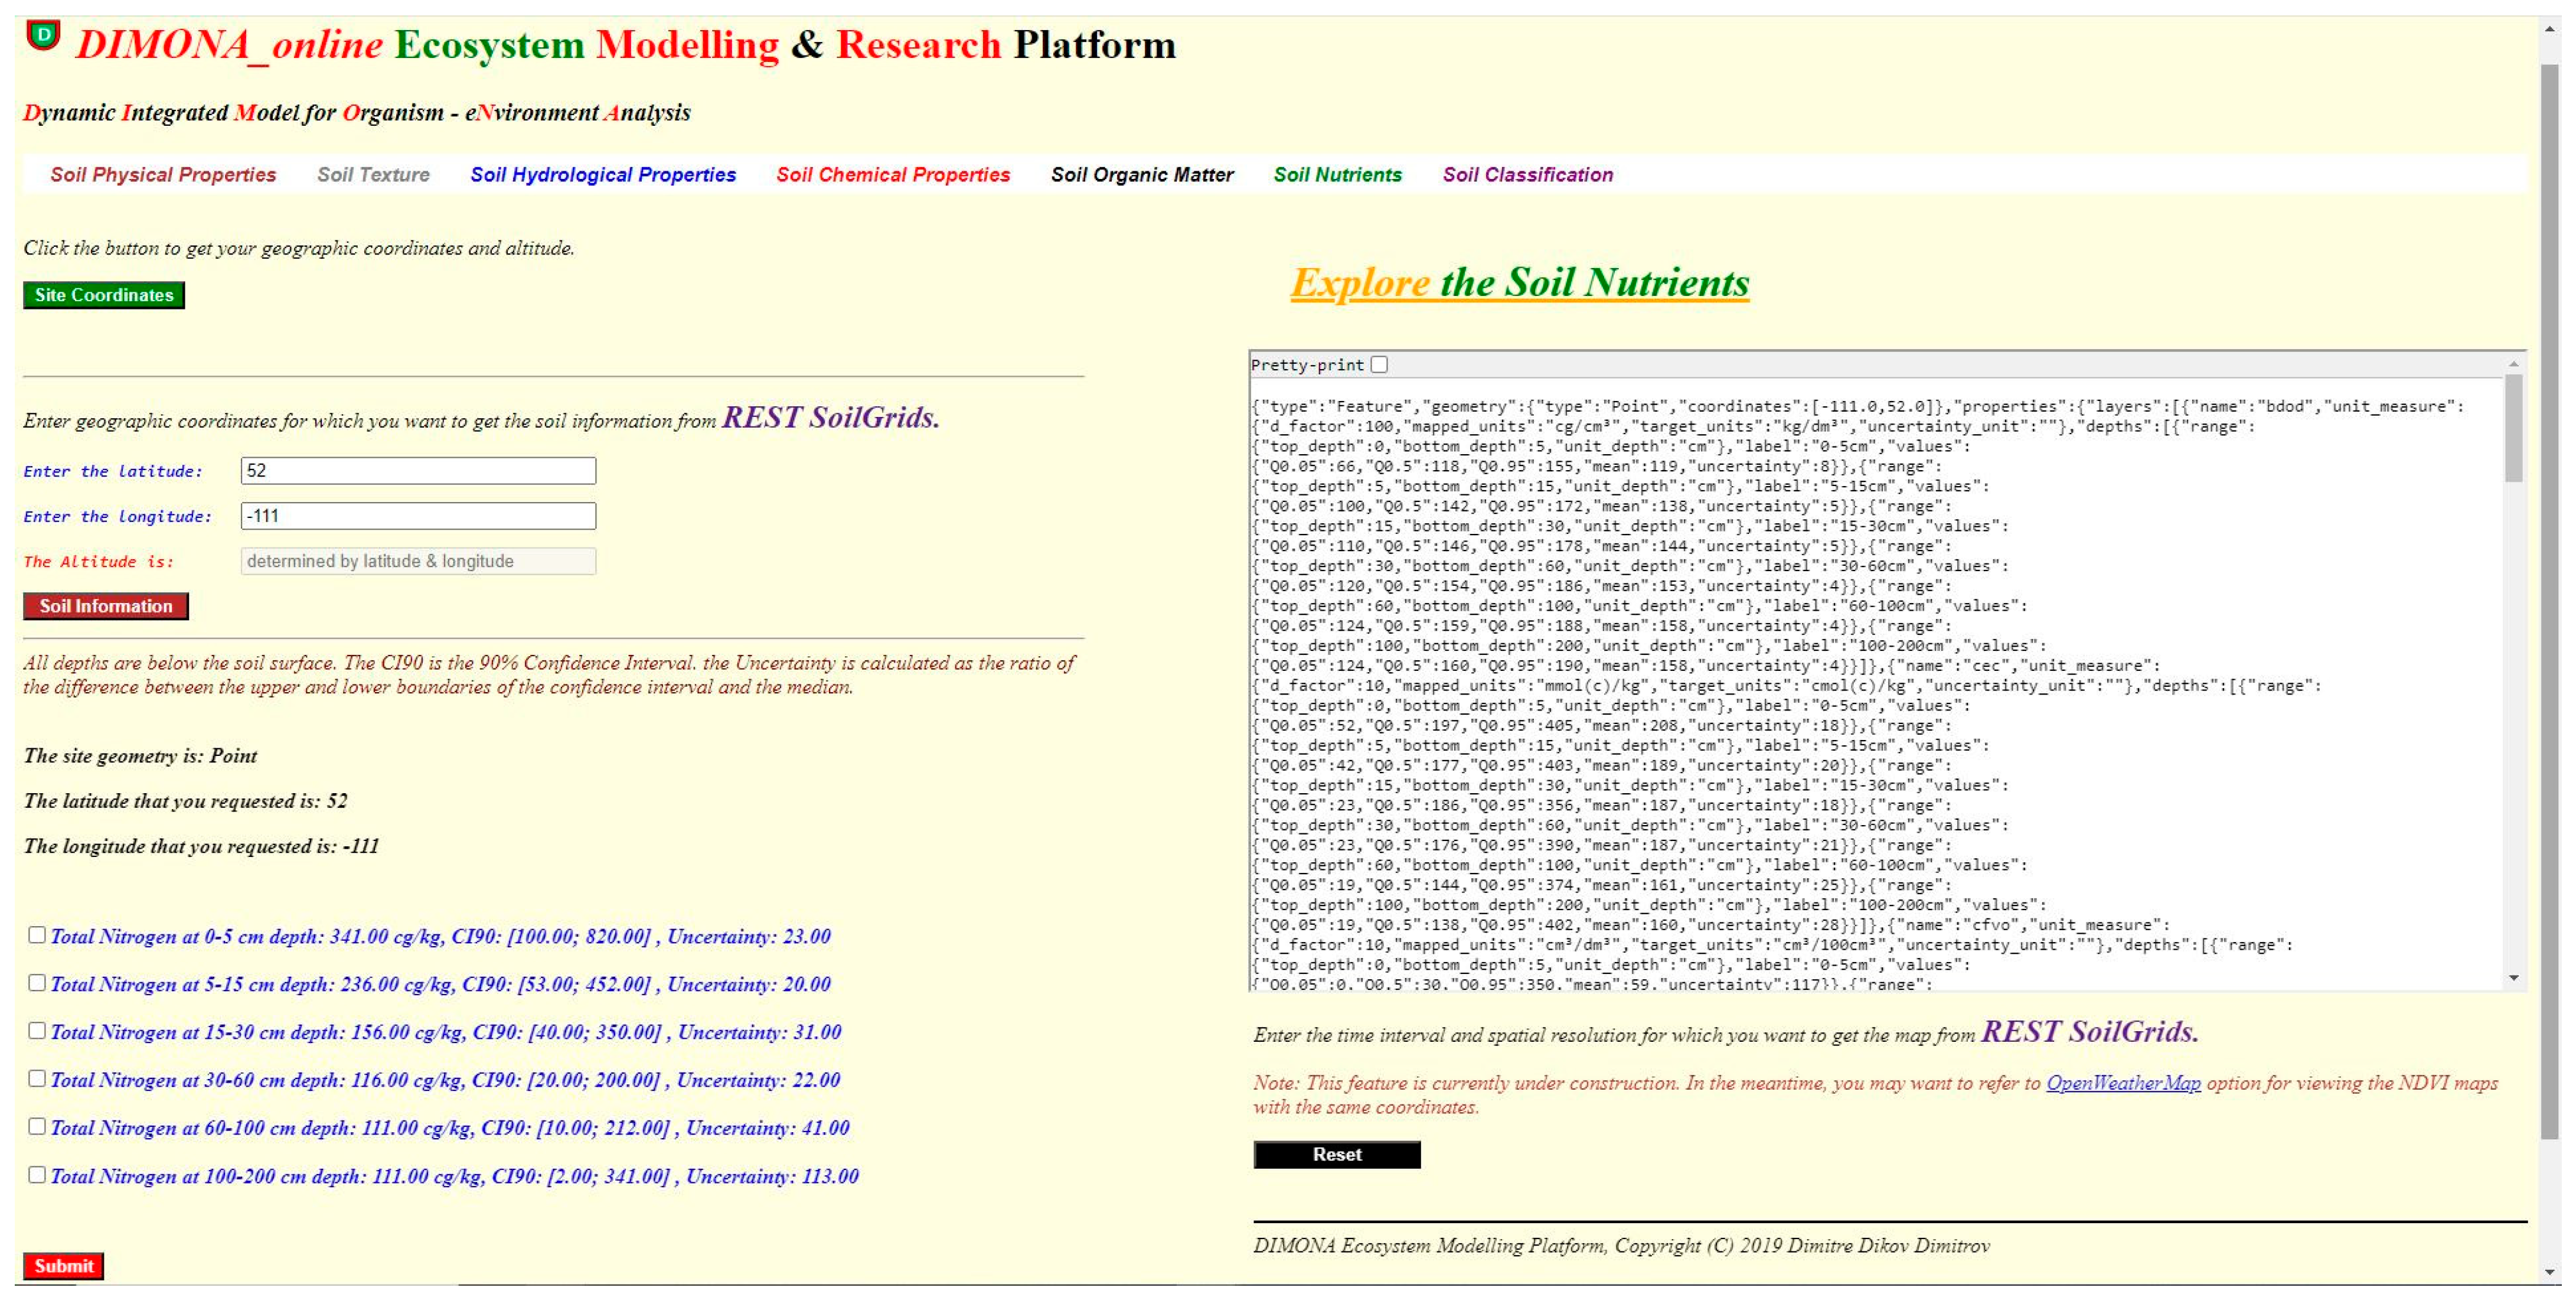
Task: Click the disabled altitude field
Action: 418,561
